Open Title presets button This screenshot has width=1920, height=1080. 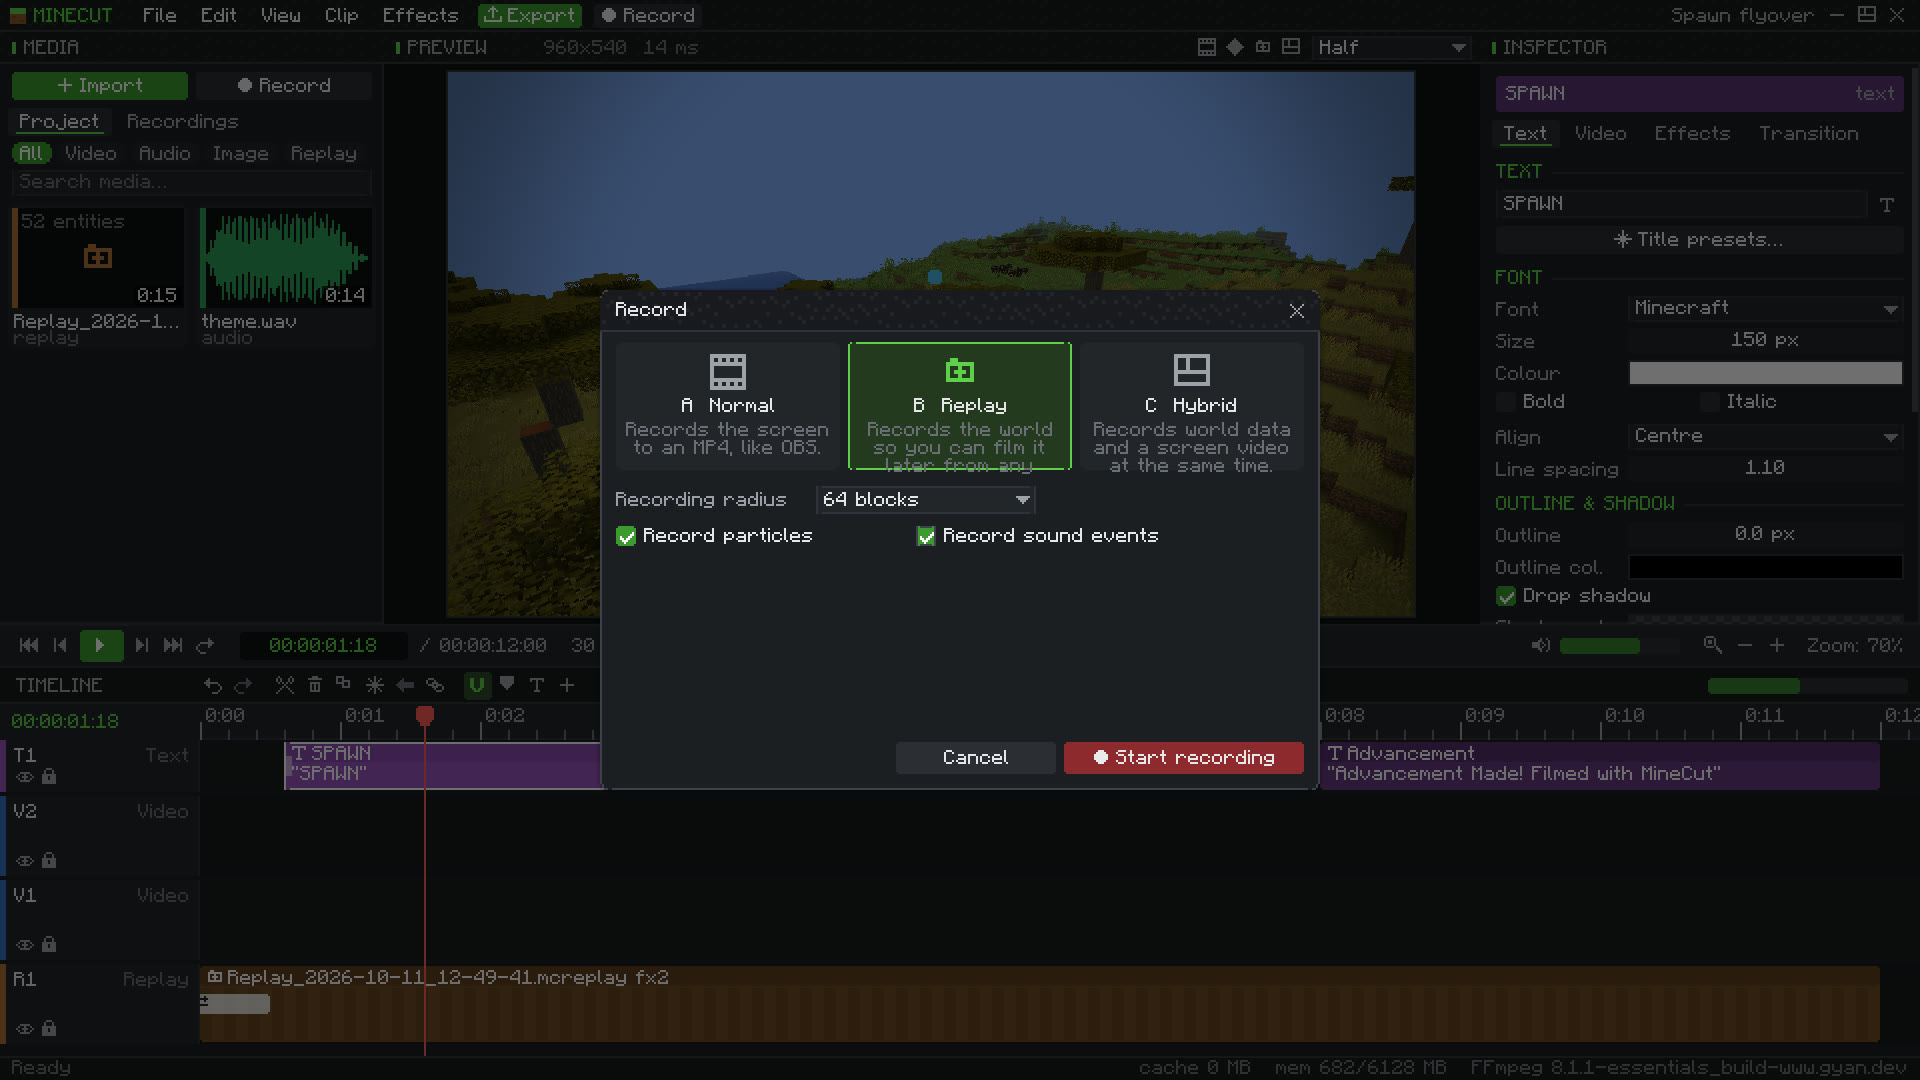click(x=1698, y=239)
